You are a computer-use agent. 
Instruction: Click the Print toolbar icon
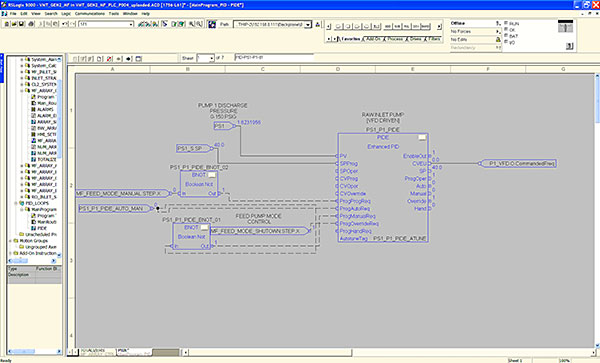(31, 24)
